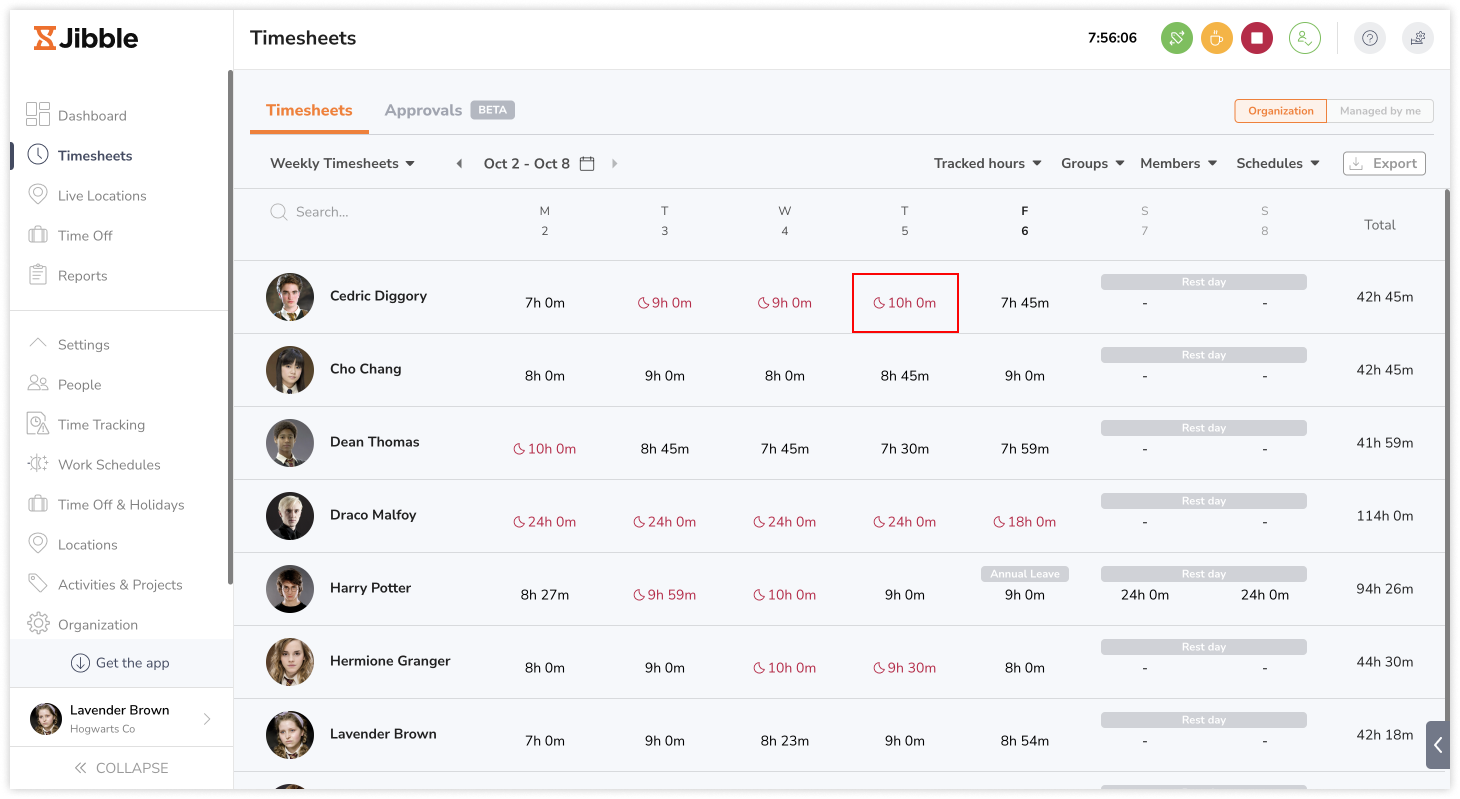Open the attendance status person icon
1460x799 pixels.
coord(1305,37)
